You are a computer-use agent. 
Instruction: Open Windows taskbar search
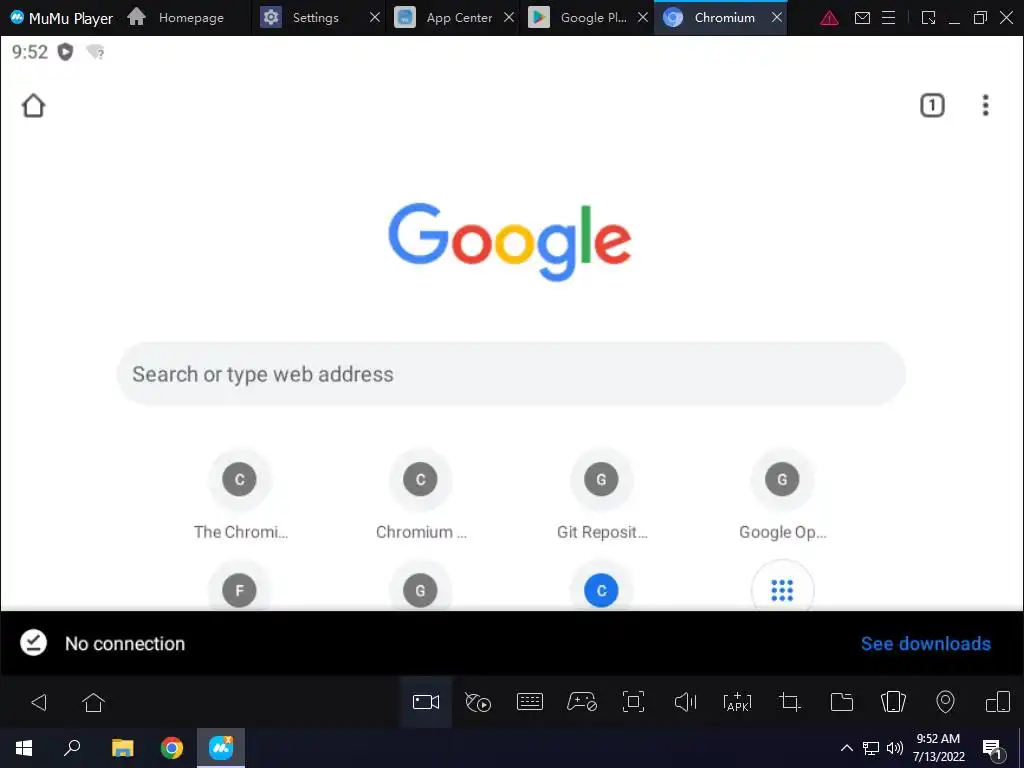coord(72,748)
